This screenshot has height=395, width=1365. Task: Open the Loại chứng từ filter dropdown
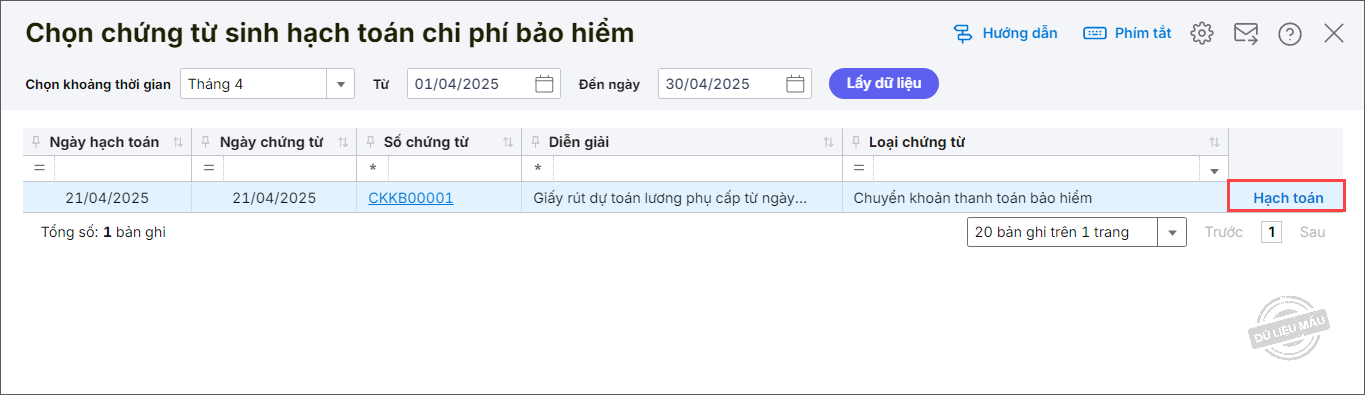(x=1214, y=169)
